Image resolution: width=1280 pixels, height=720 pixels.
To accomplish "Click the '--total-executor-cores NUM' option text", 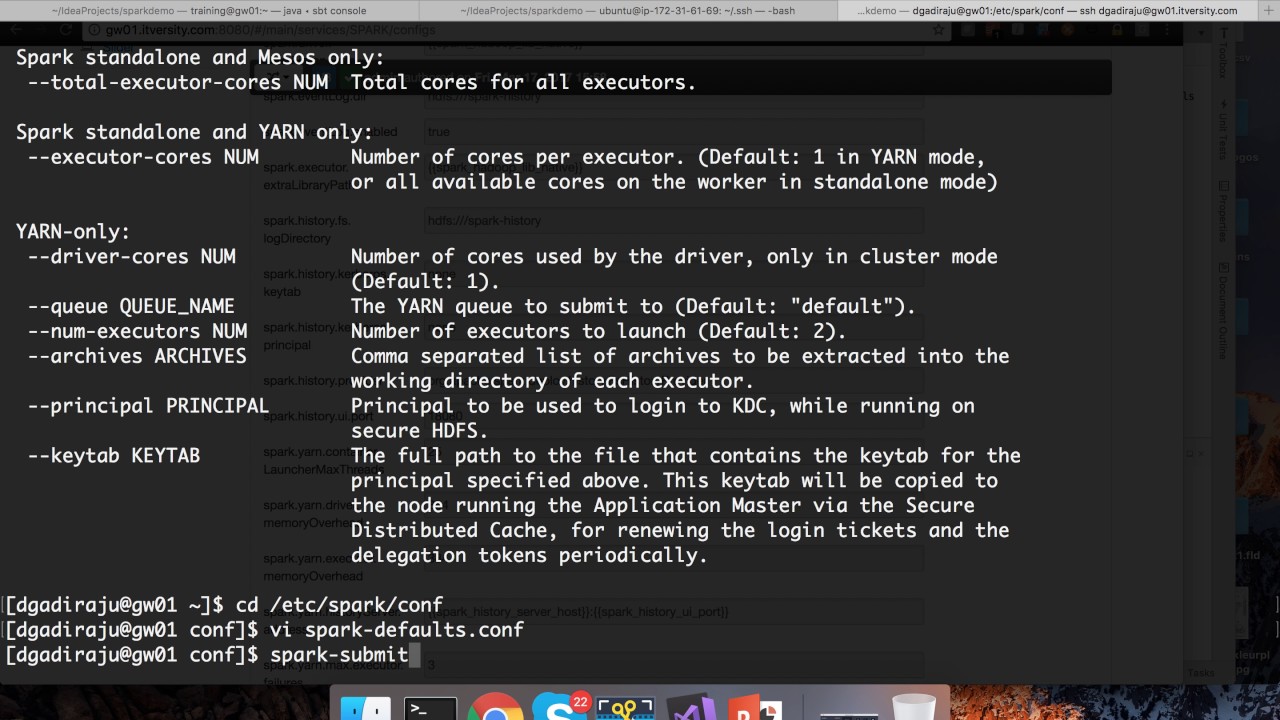I will pyautogui.click(x=178, y=82).
